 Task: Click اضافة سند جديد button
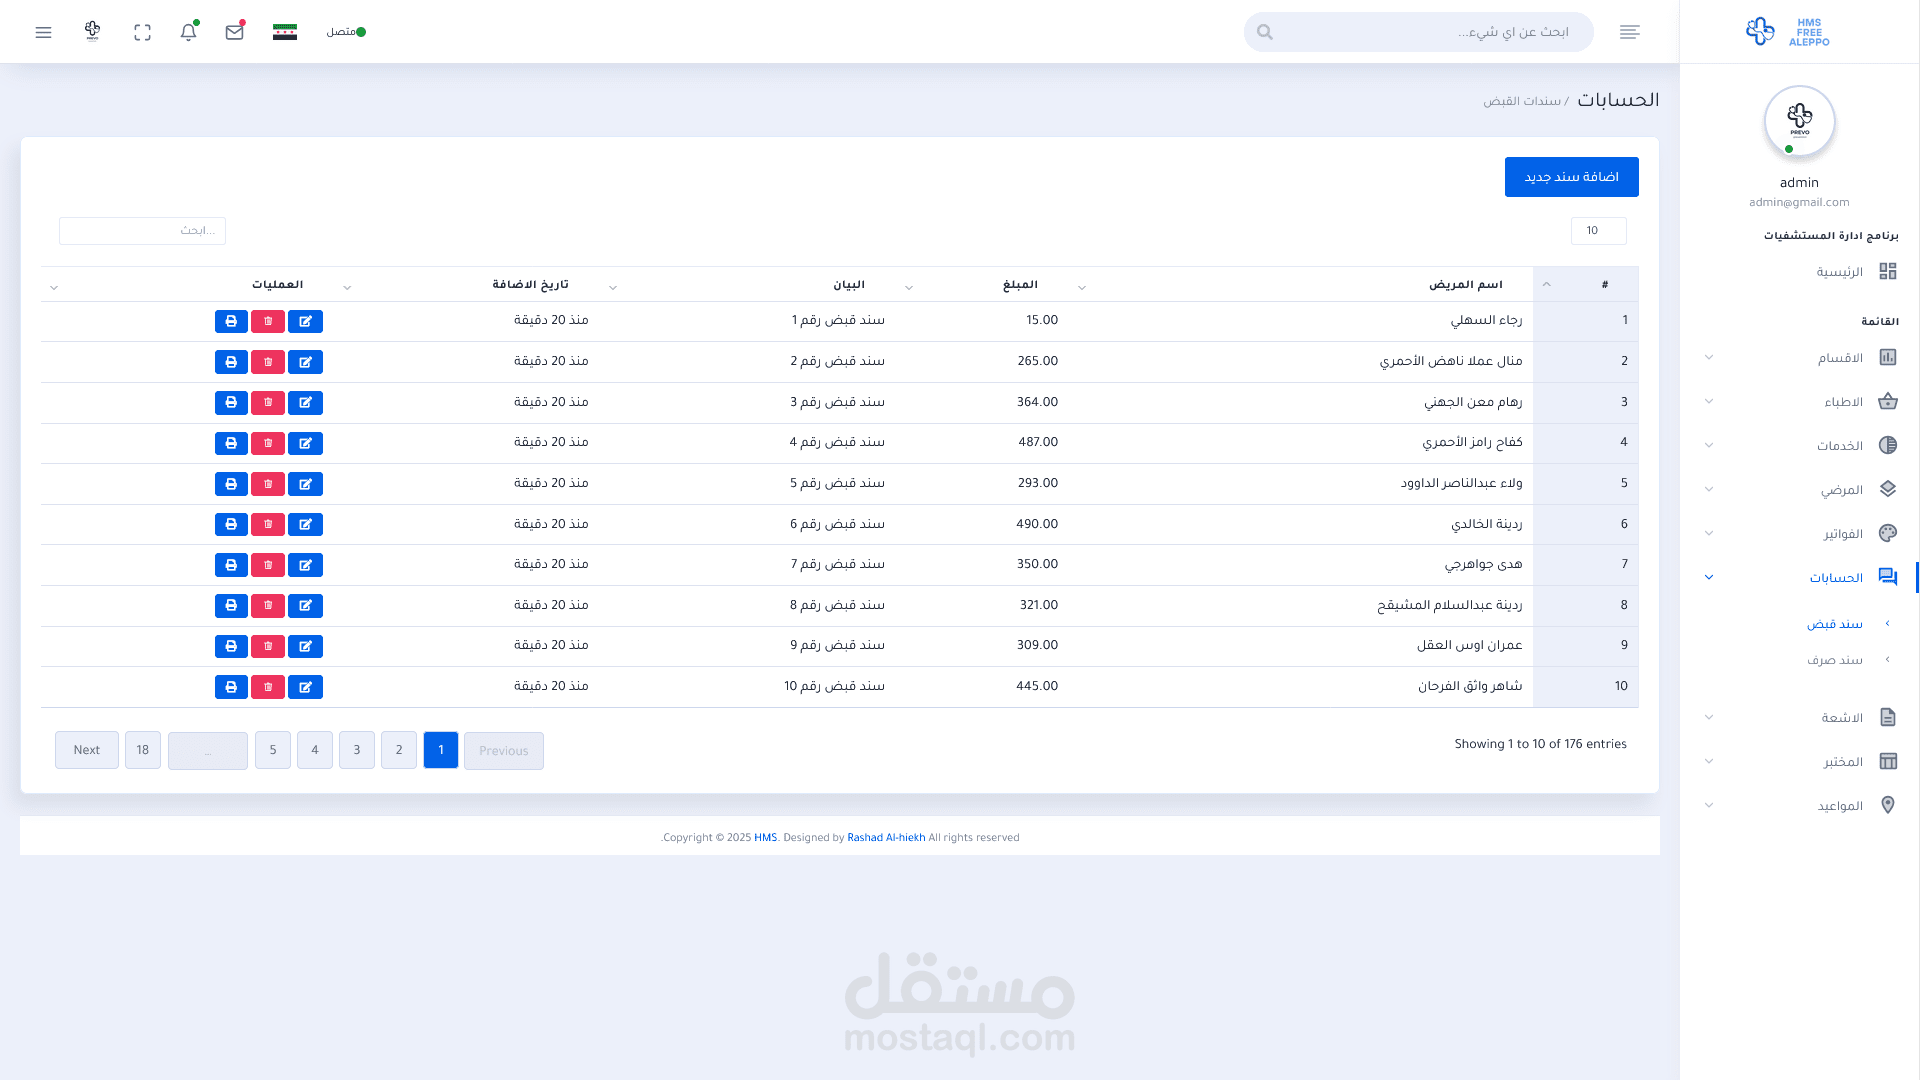[x=1571, y=177]
